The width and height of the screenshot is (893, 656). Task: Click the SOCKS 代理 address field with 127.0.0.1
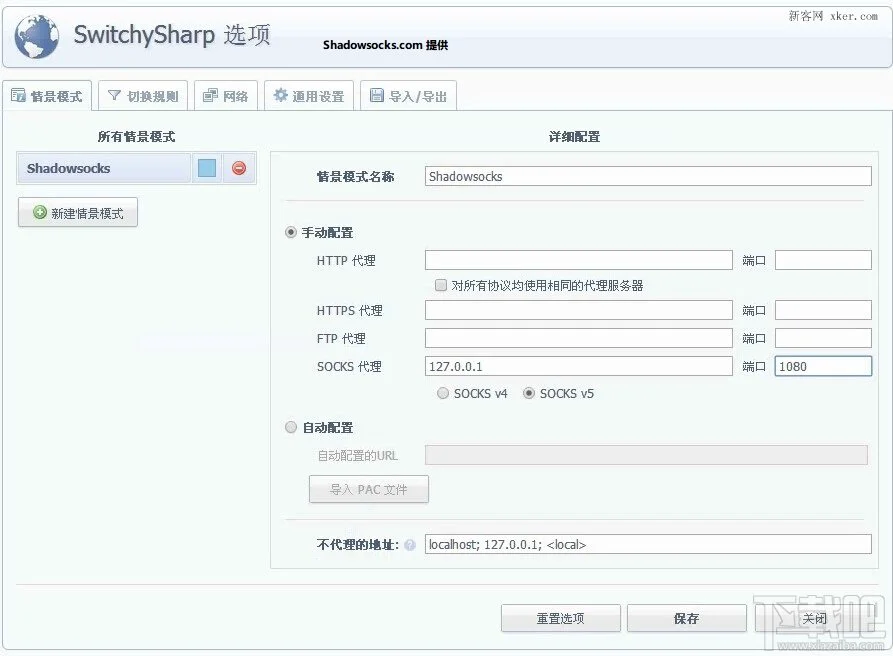point(579,366)
